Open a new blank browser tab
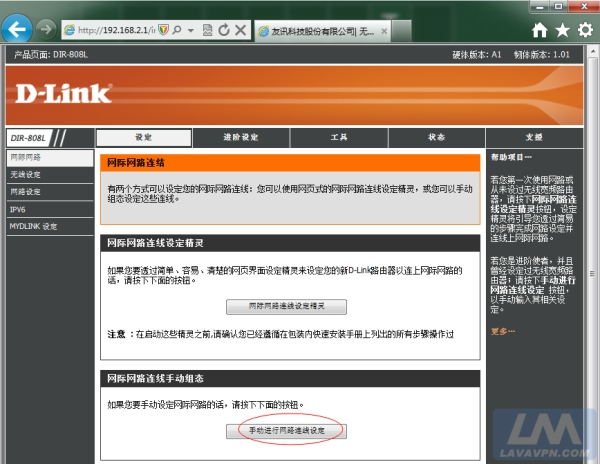600x464 pixels. click(401, 31)
